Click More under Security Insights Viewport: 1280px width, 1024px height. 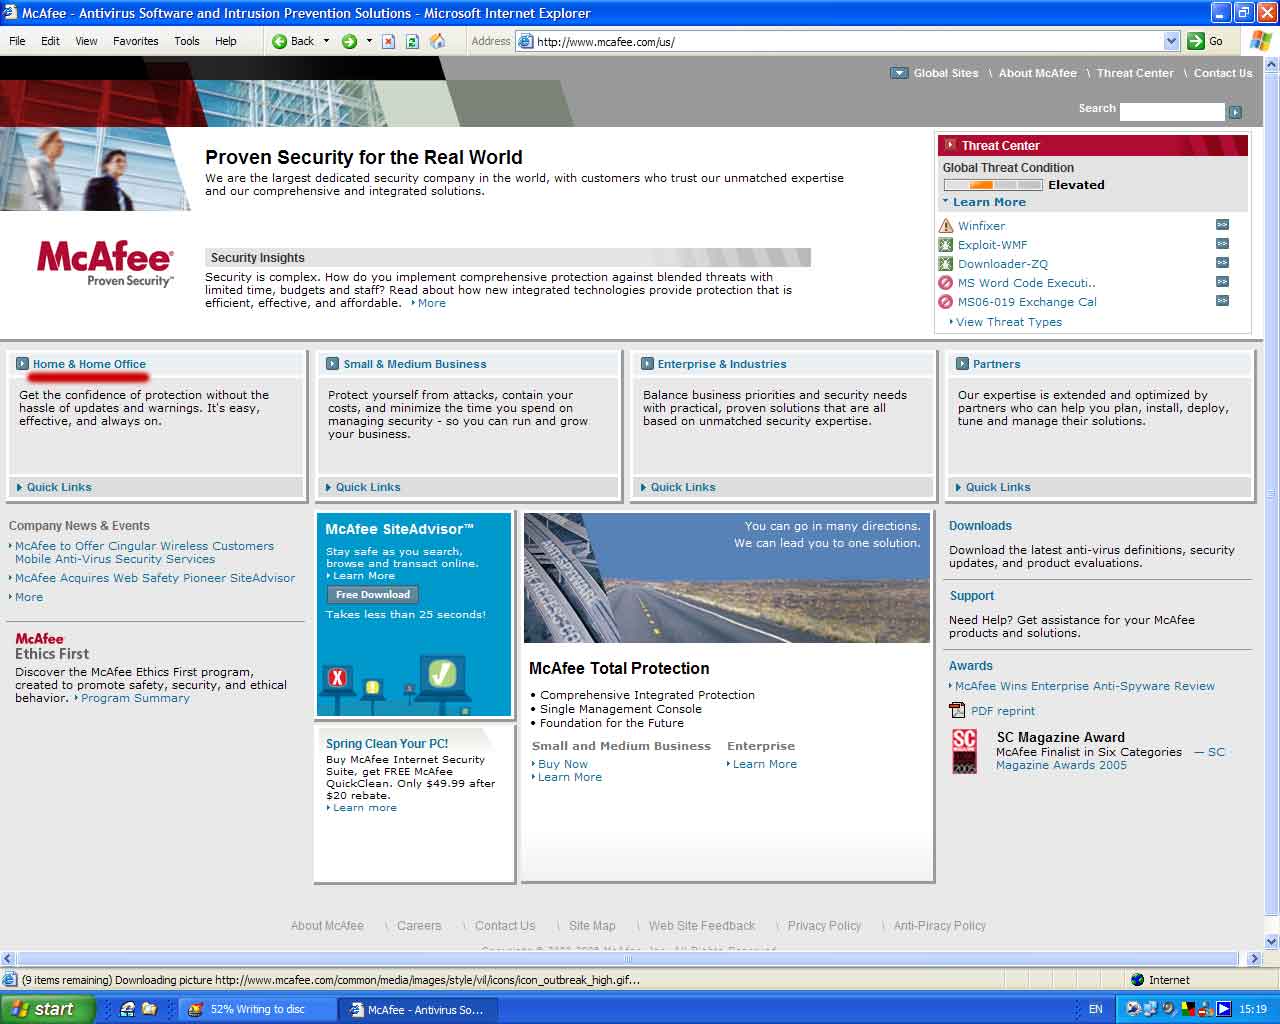[x=429, y=303]
